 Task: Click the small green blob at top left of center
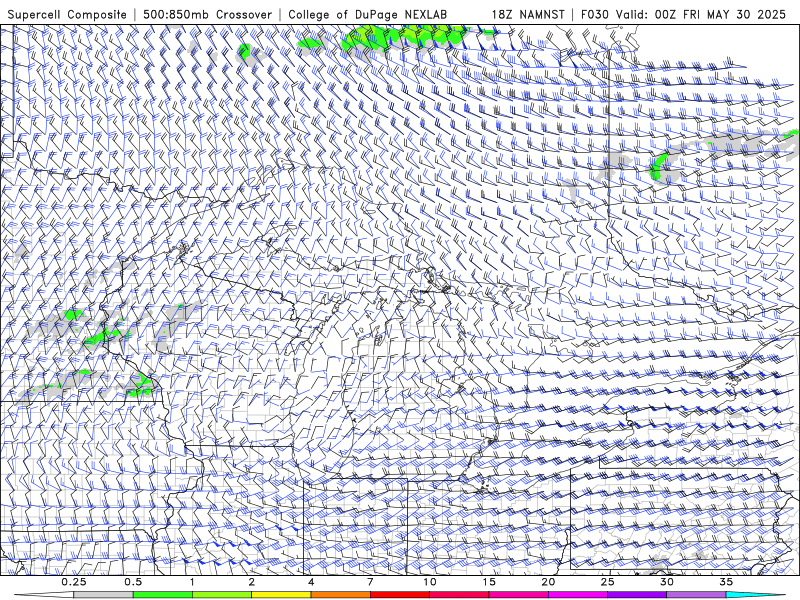[x=244, y=51]
